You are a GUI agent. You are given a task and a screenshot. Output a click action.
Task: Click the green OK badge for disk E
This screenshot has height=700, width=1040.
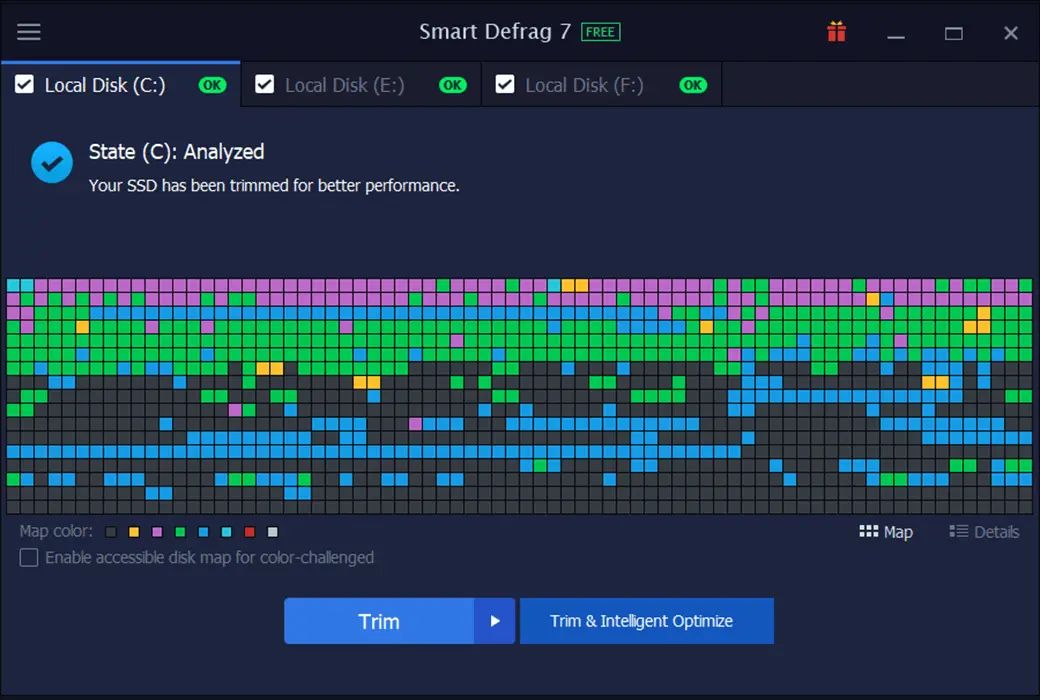coord(452,85)
